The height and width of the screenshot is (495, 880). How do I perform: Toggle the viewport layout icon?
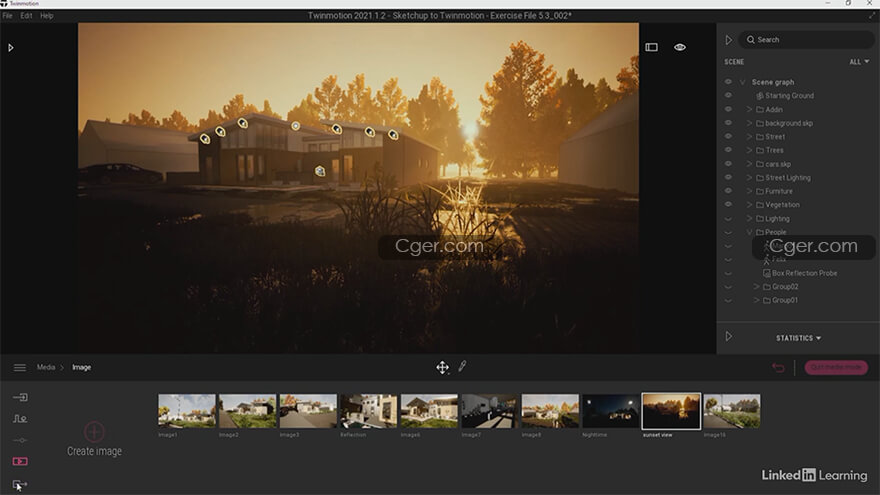tap(652, 47)
